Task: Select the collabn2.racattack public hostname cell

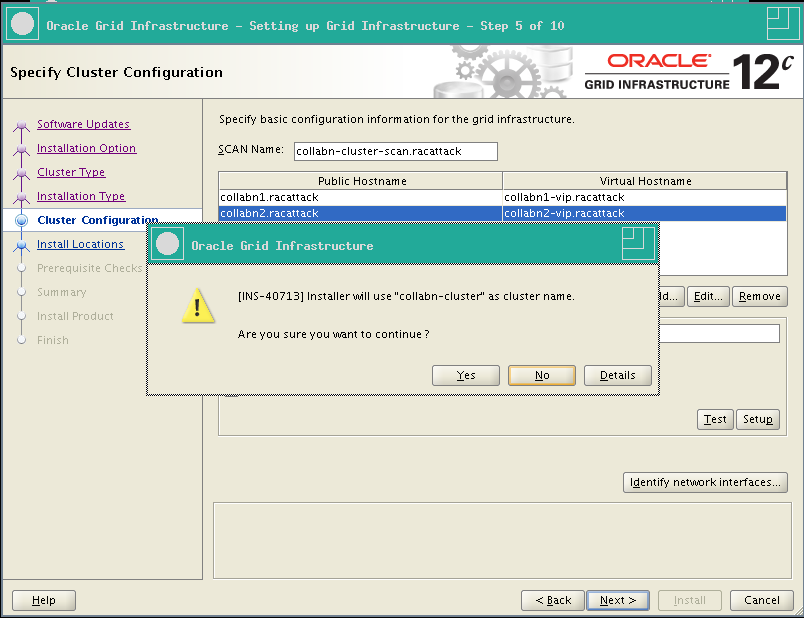Action: [360, 213]
